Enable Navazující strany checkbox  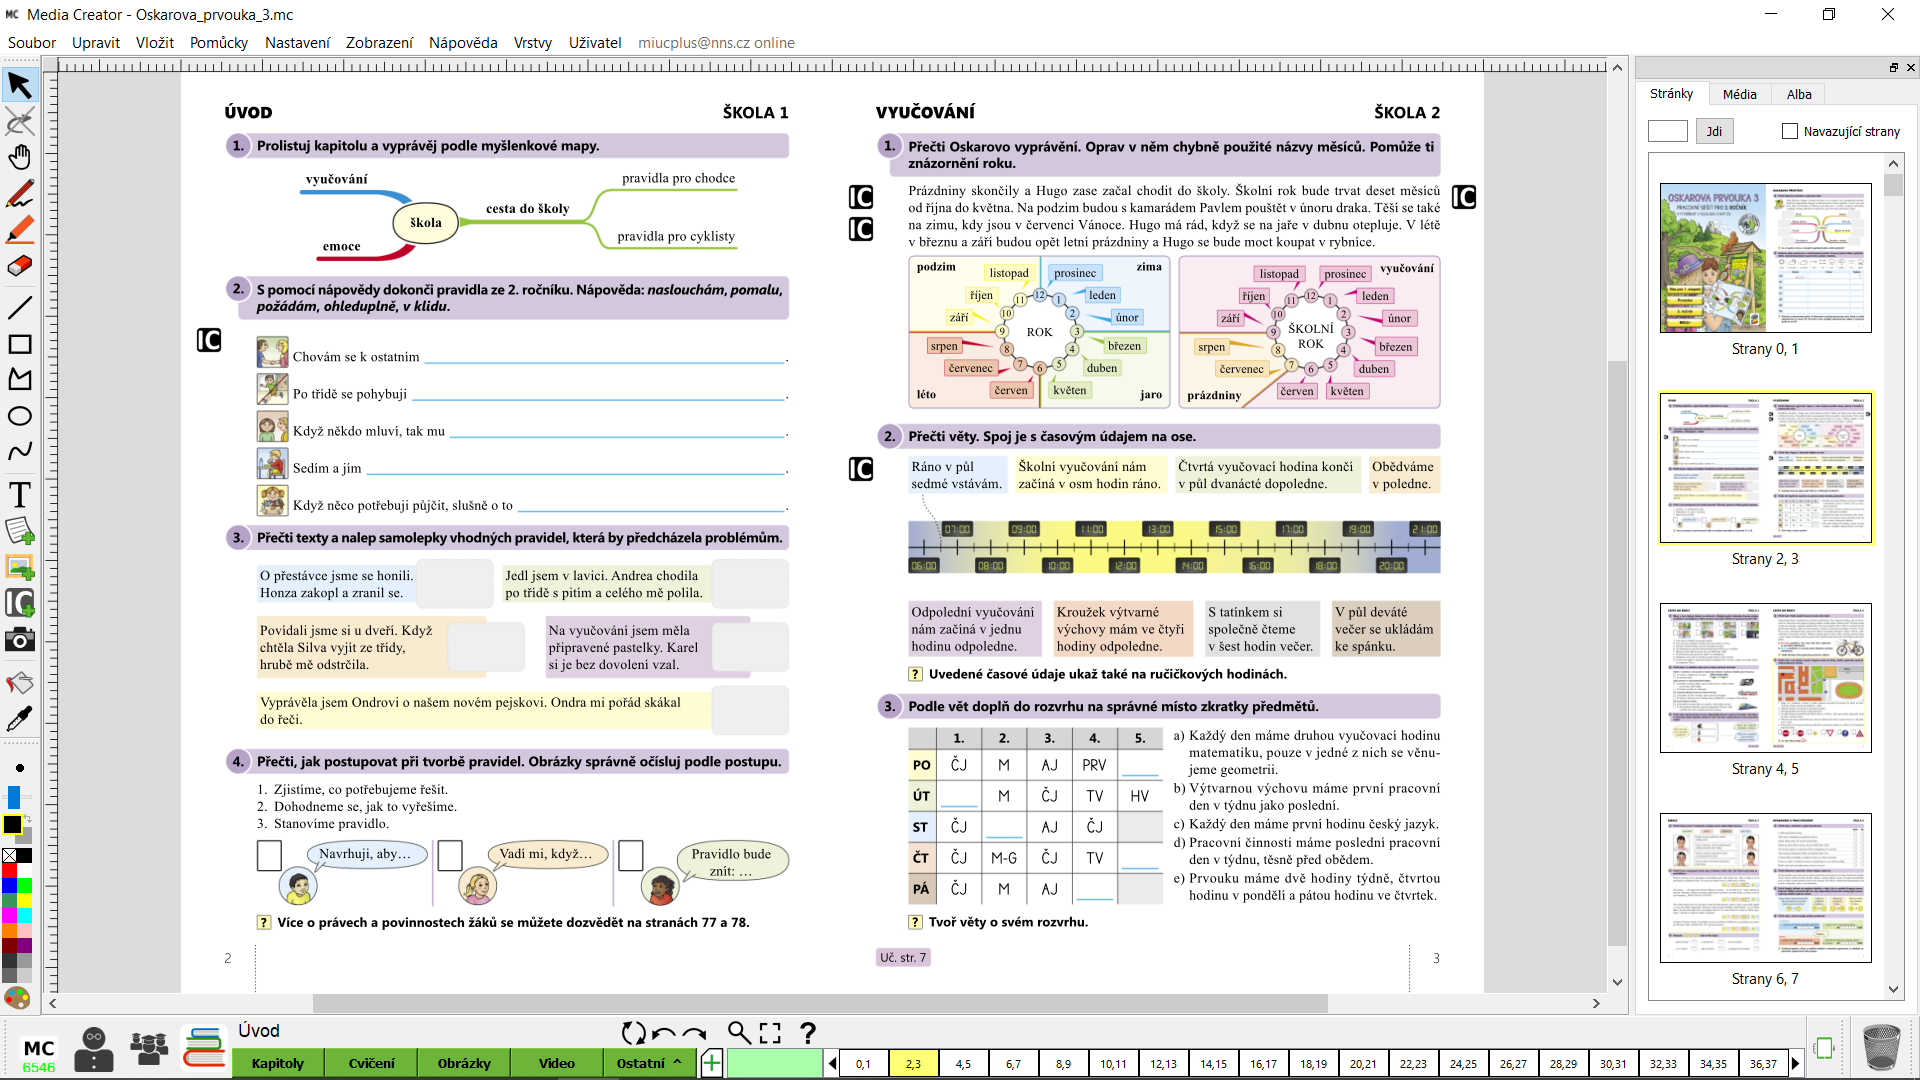pos(1790,131)
